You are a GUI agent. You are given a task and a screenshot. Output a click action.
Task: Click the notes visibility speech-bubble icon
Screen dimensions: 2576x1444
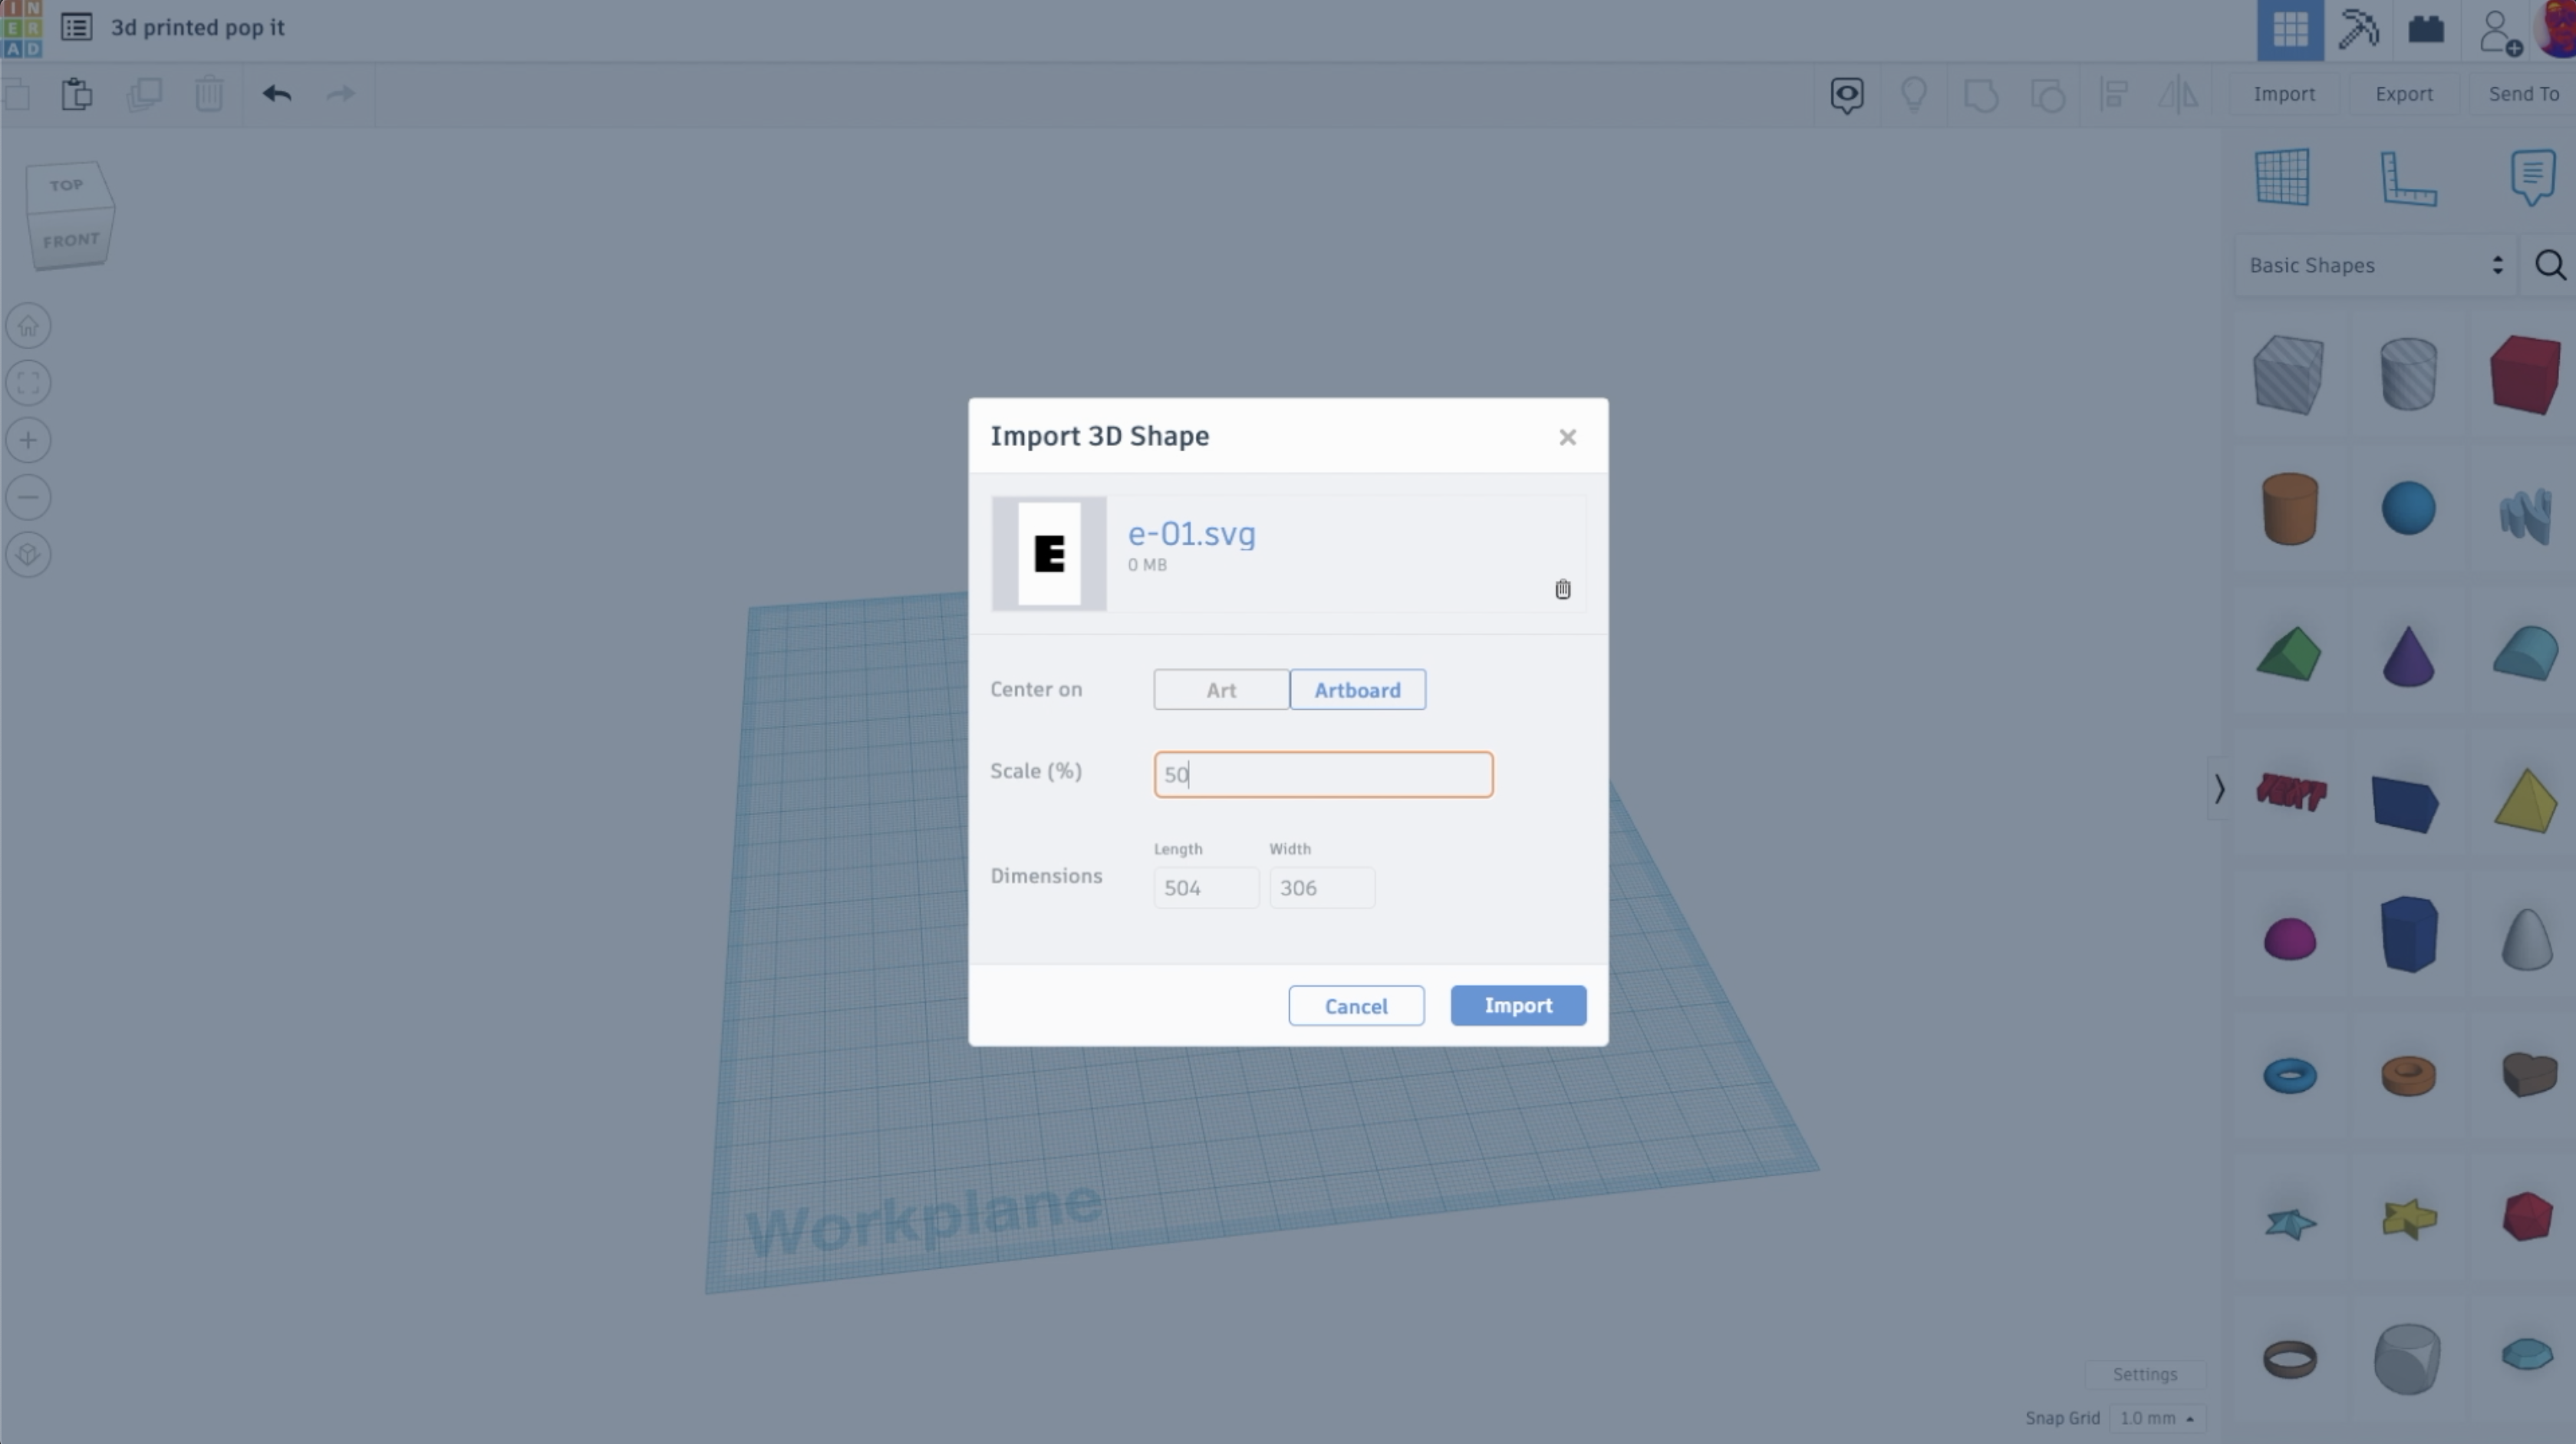(x=1847, y=95)
